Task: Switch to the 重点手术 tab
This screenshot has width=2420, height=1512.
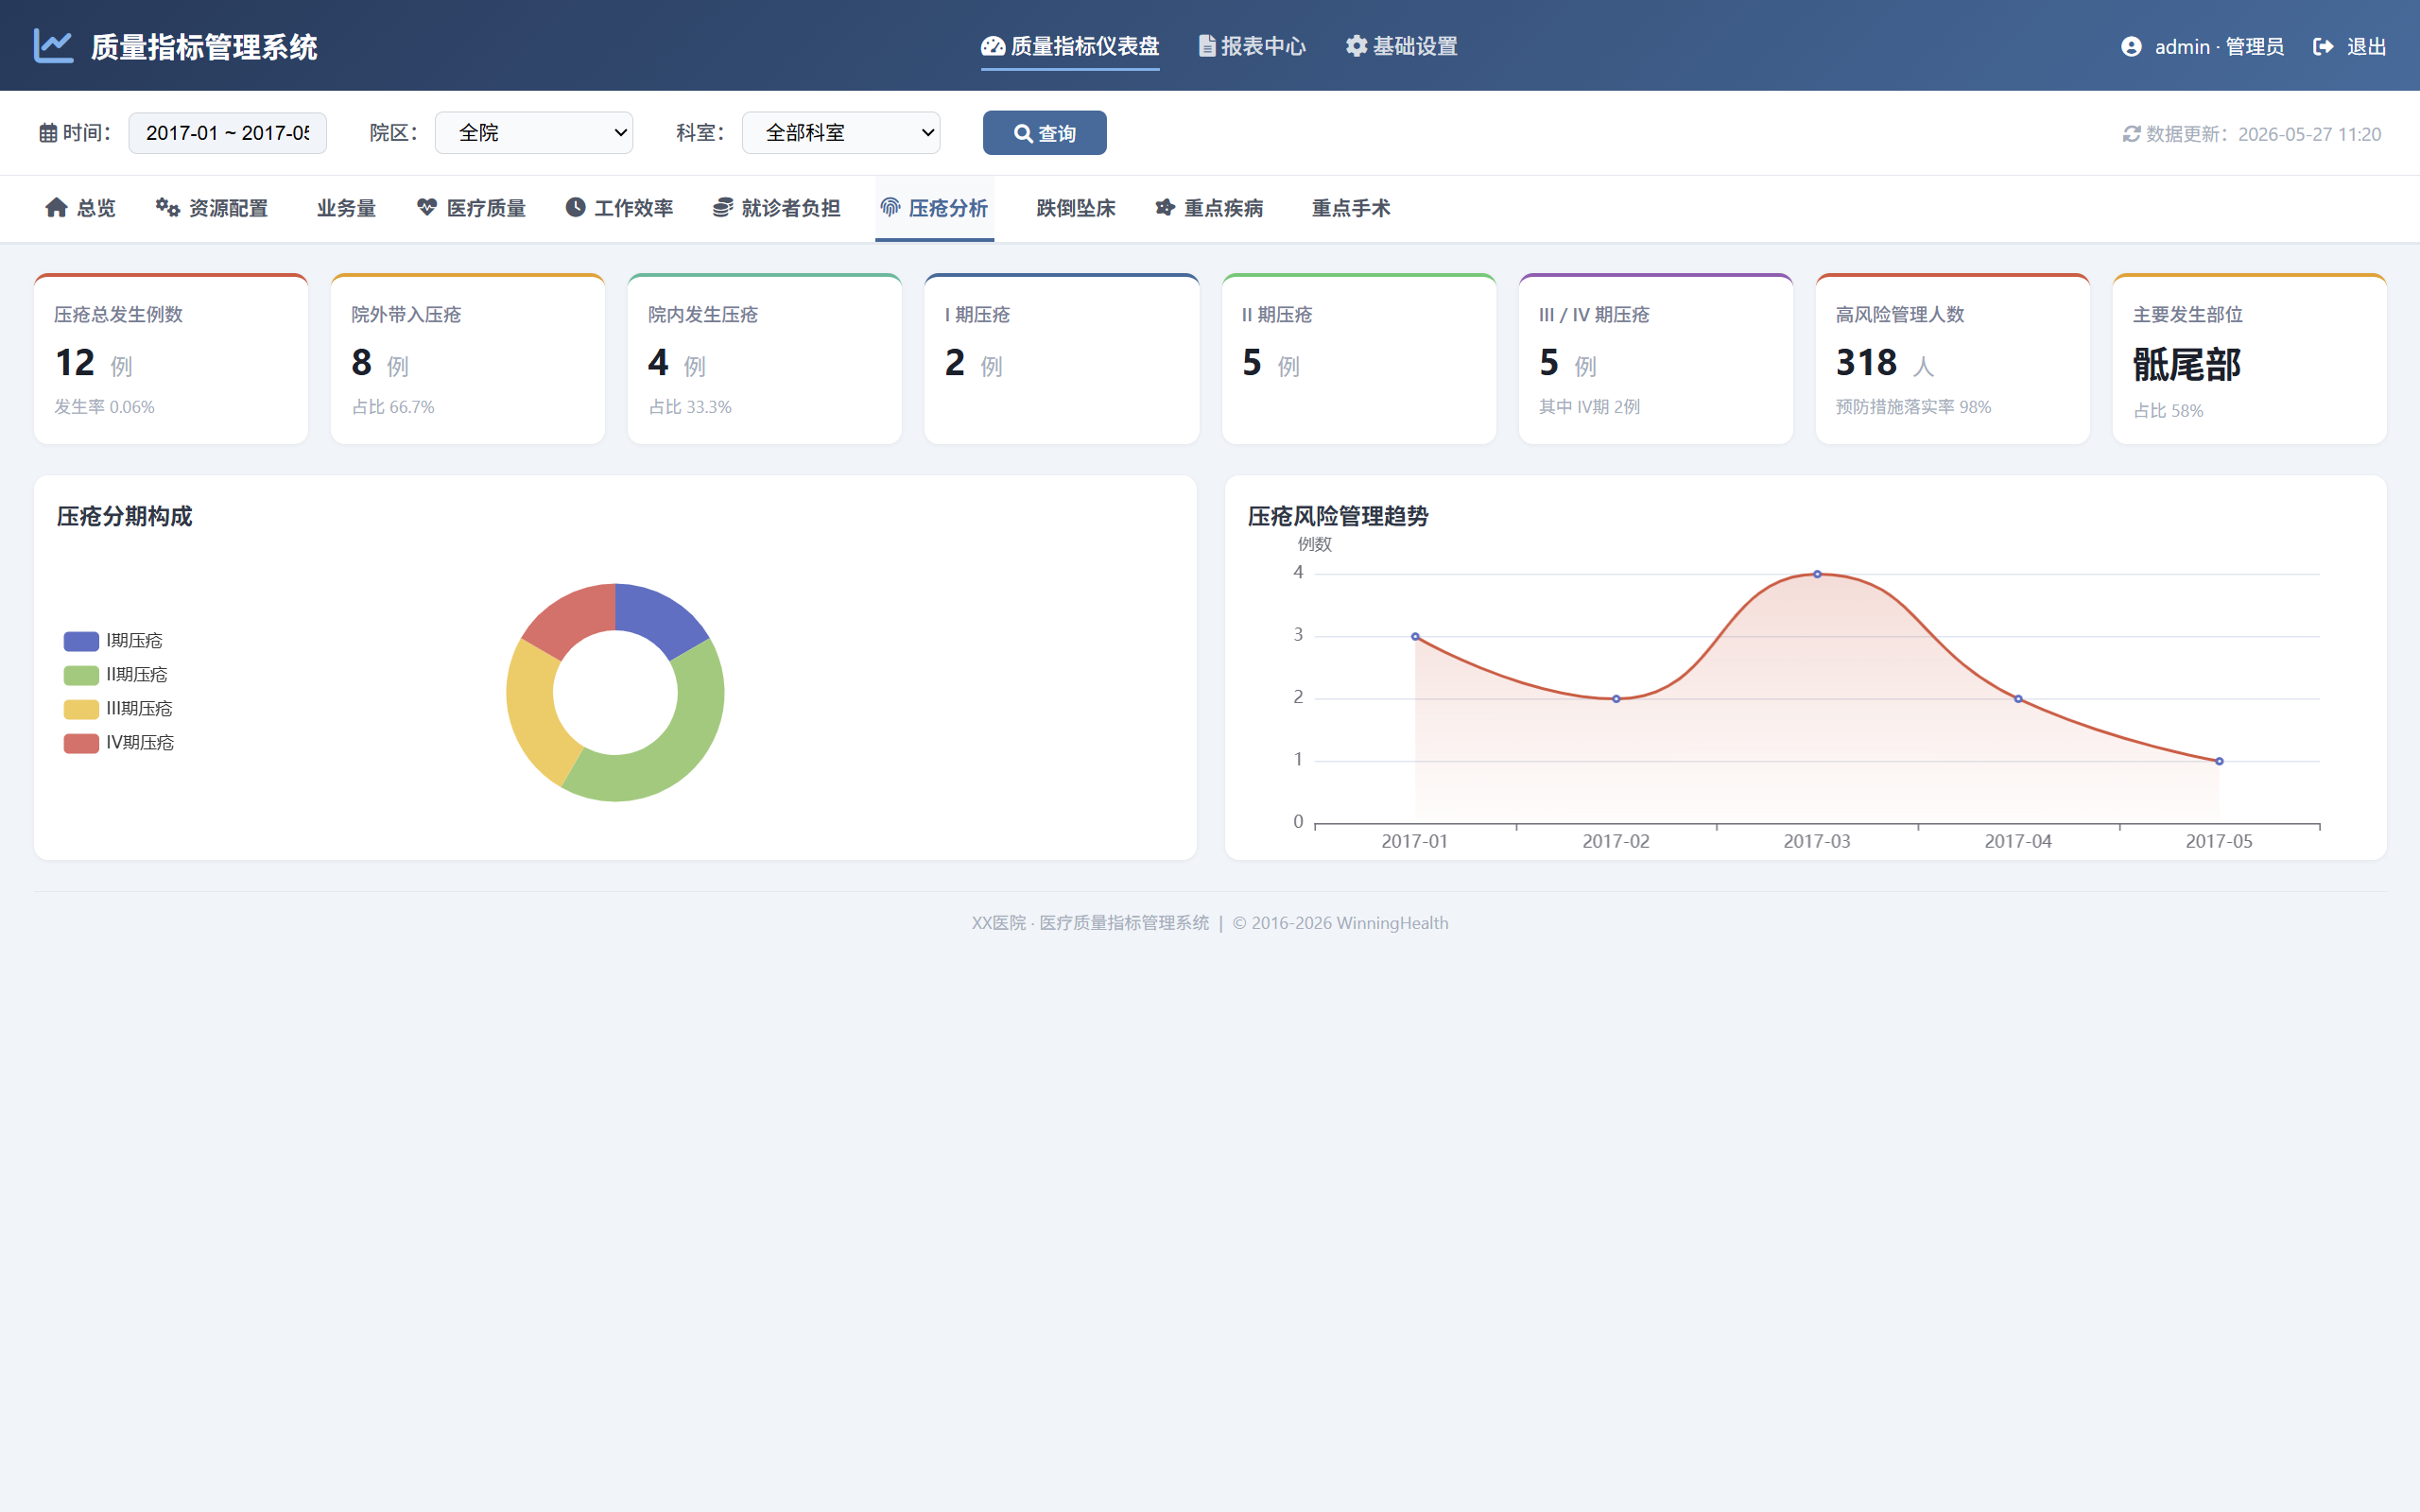Action: [x=1351, y=209]
